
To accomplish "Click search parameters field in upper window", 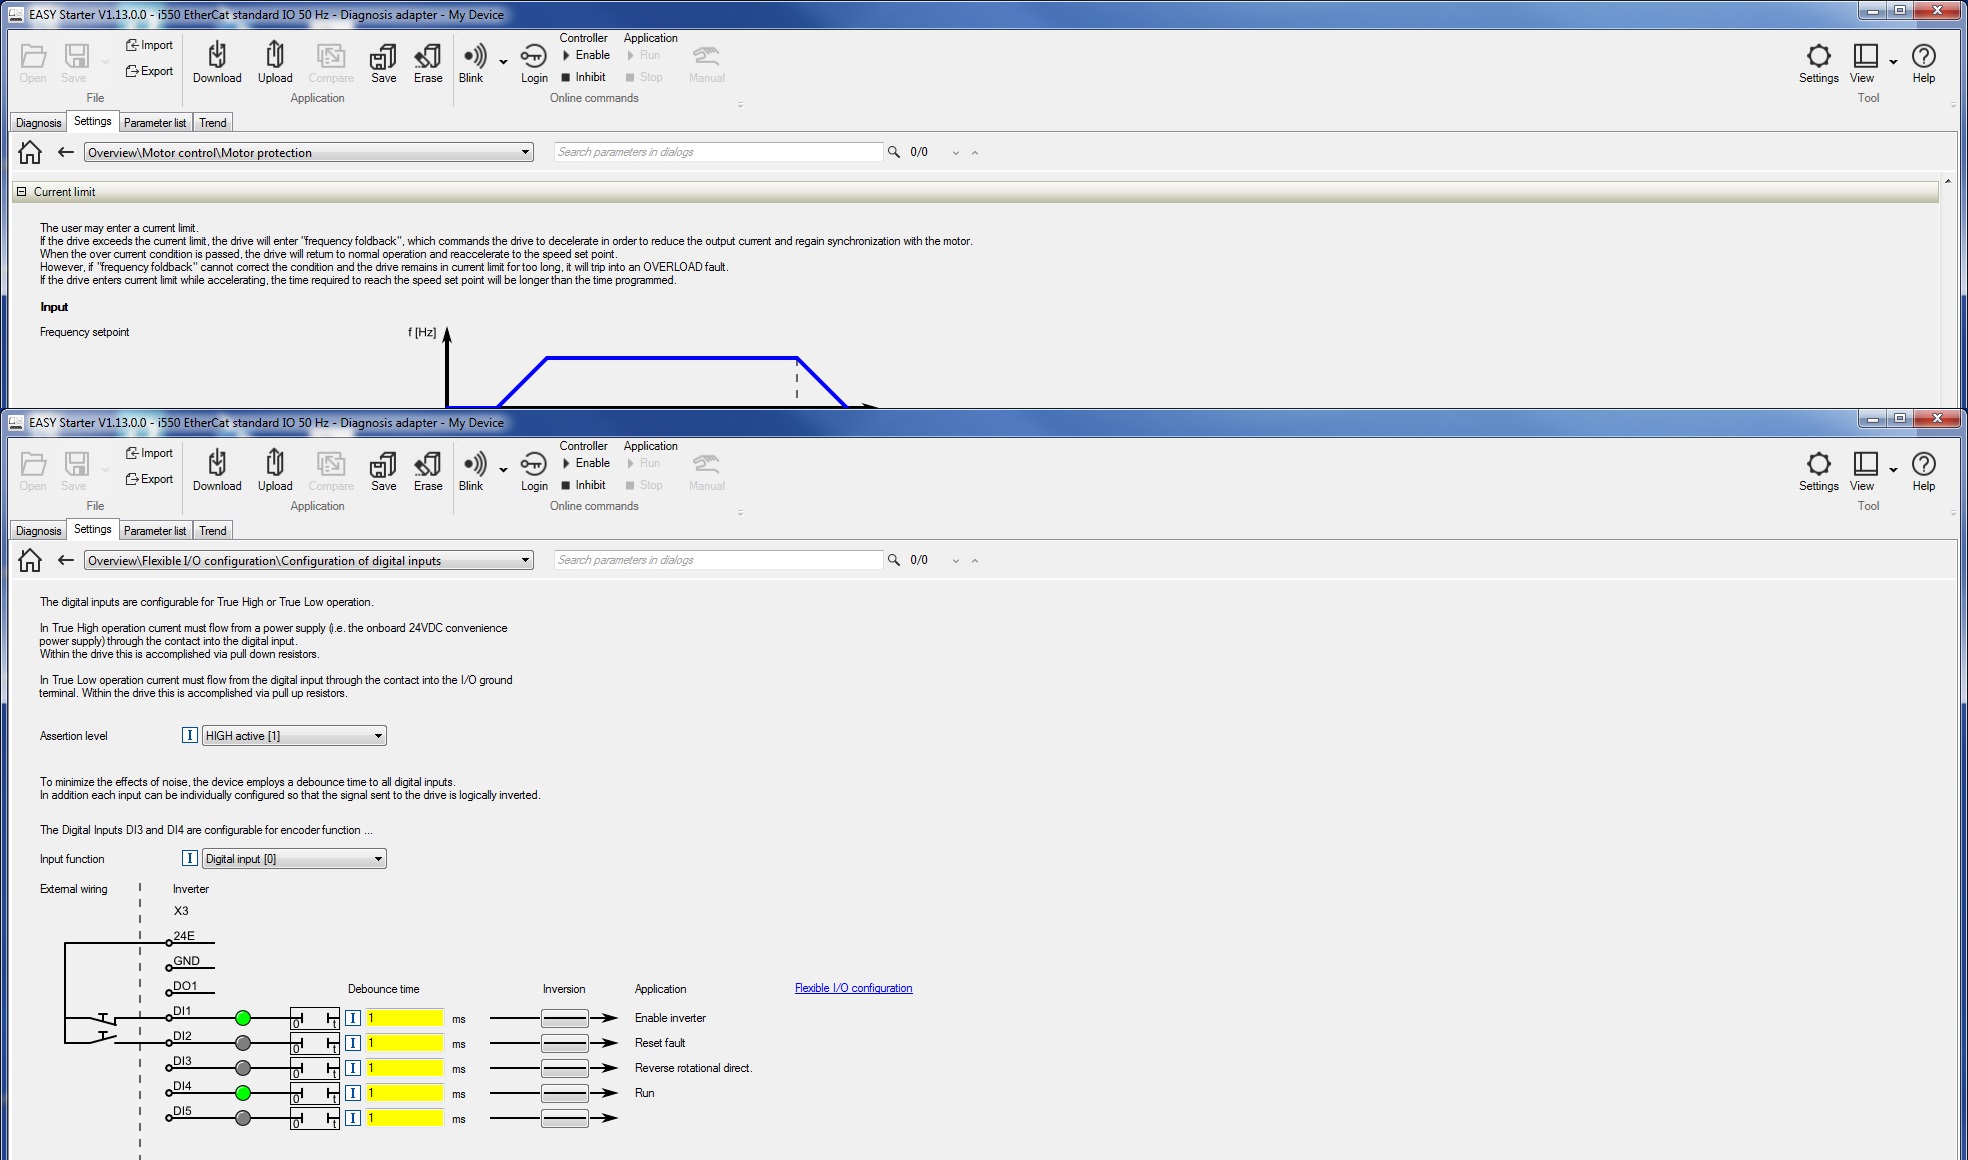I will (x=718, y=152).
